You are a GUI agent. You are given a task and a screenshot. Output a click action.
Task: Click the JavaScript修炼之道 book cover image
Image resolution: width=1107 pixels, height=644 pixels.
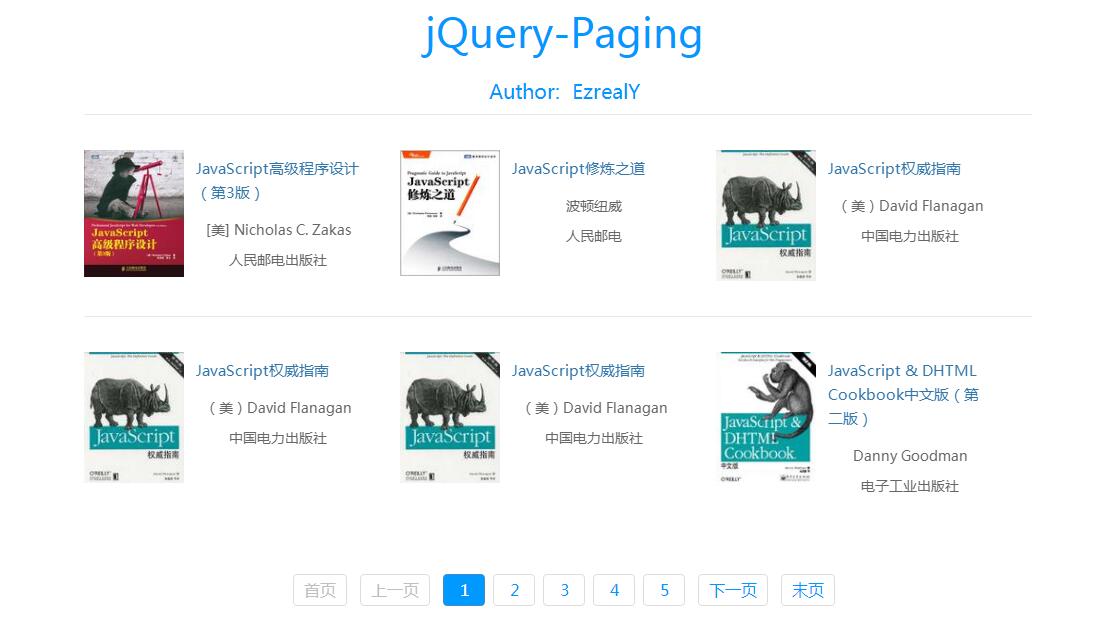pyautogui.click(x=449, y=213)
